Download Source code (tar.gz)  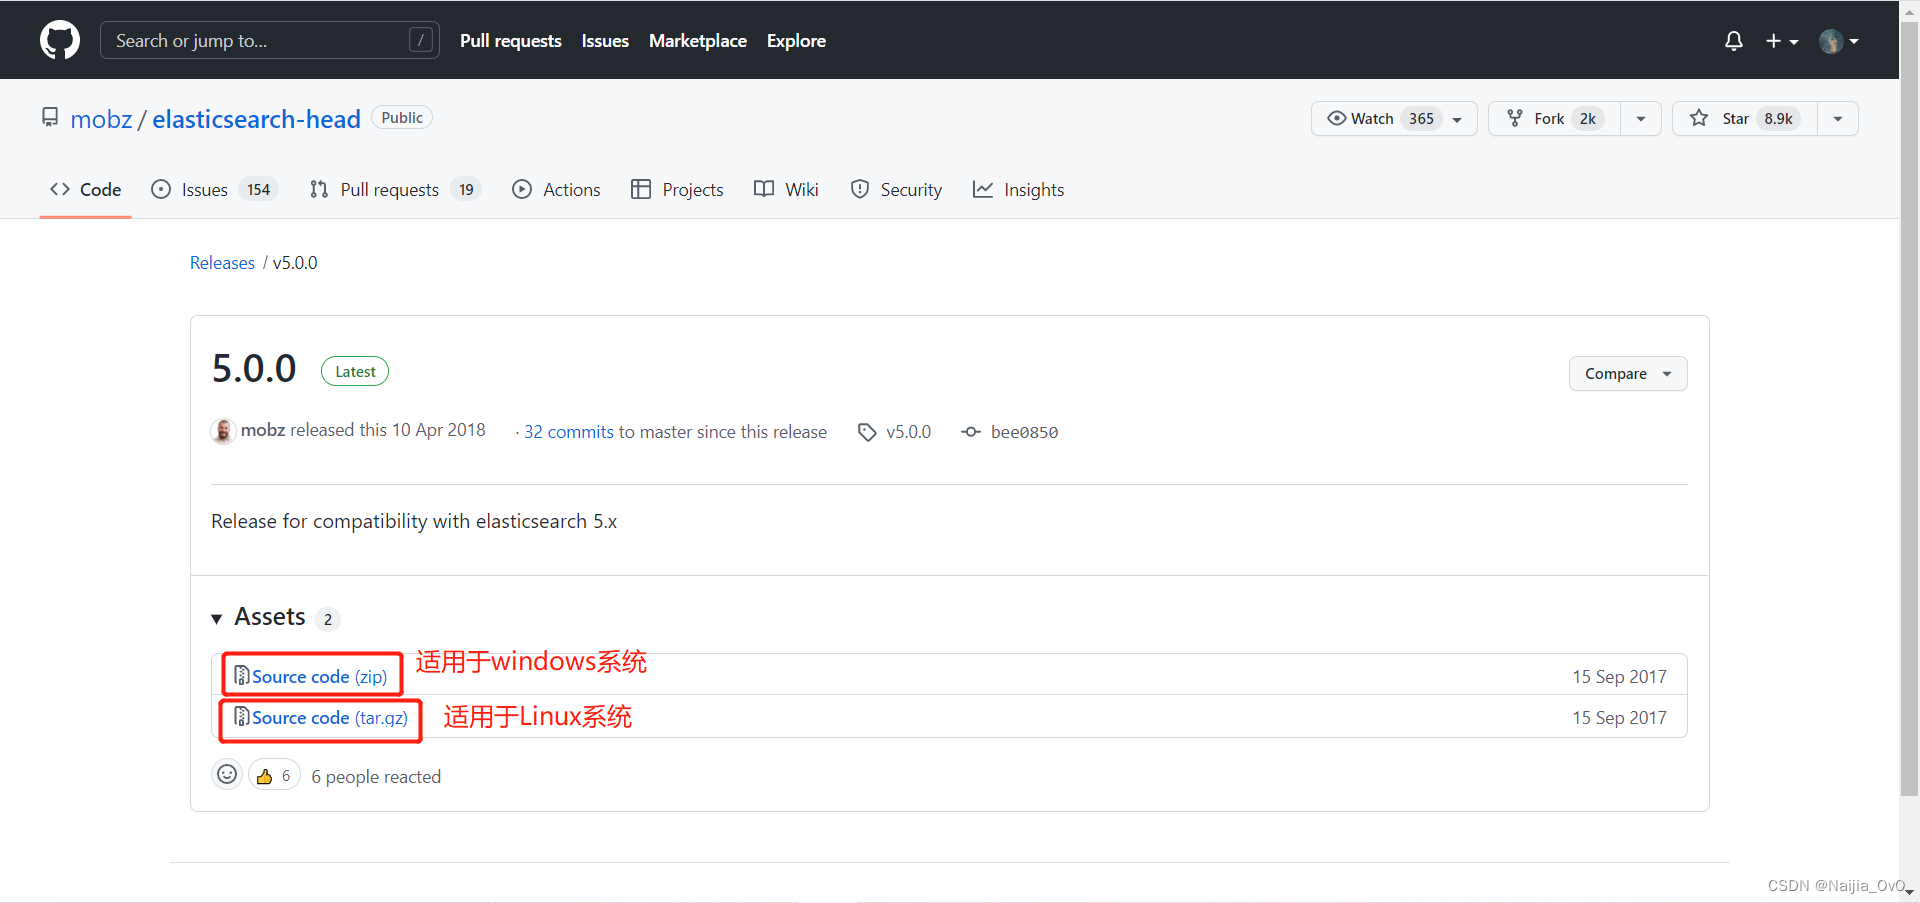coord(330,718)
